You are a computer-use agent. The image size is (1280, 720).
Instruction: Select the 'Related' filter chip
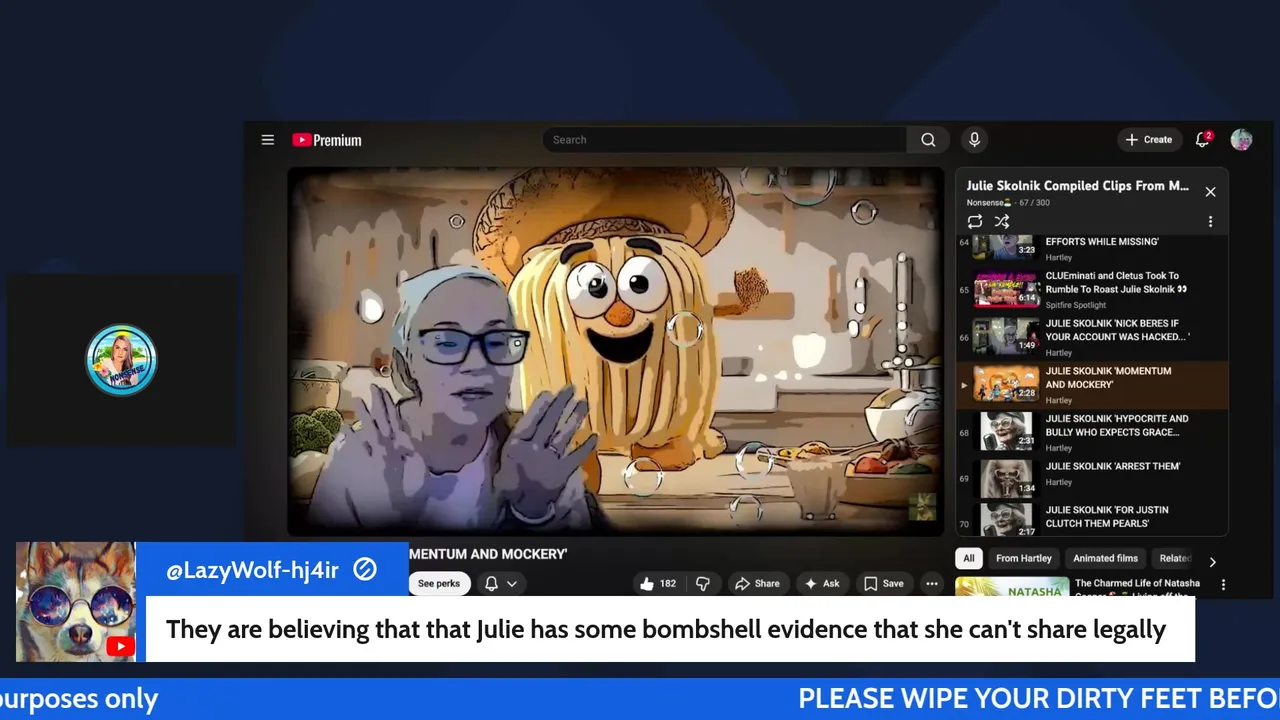coord(1175,558)
